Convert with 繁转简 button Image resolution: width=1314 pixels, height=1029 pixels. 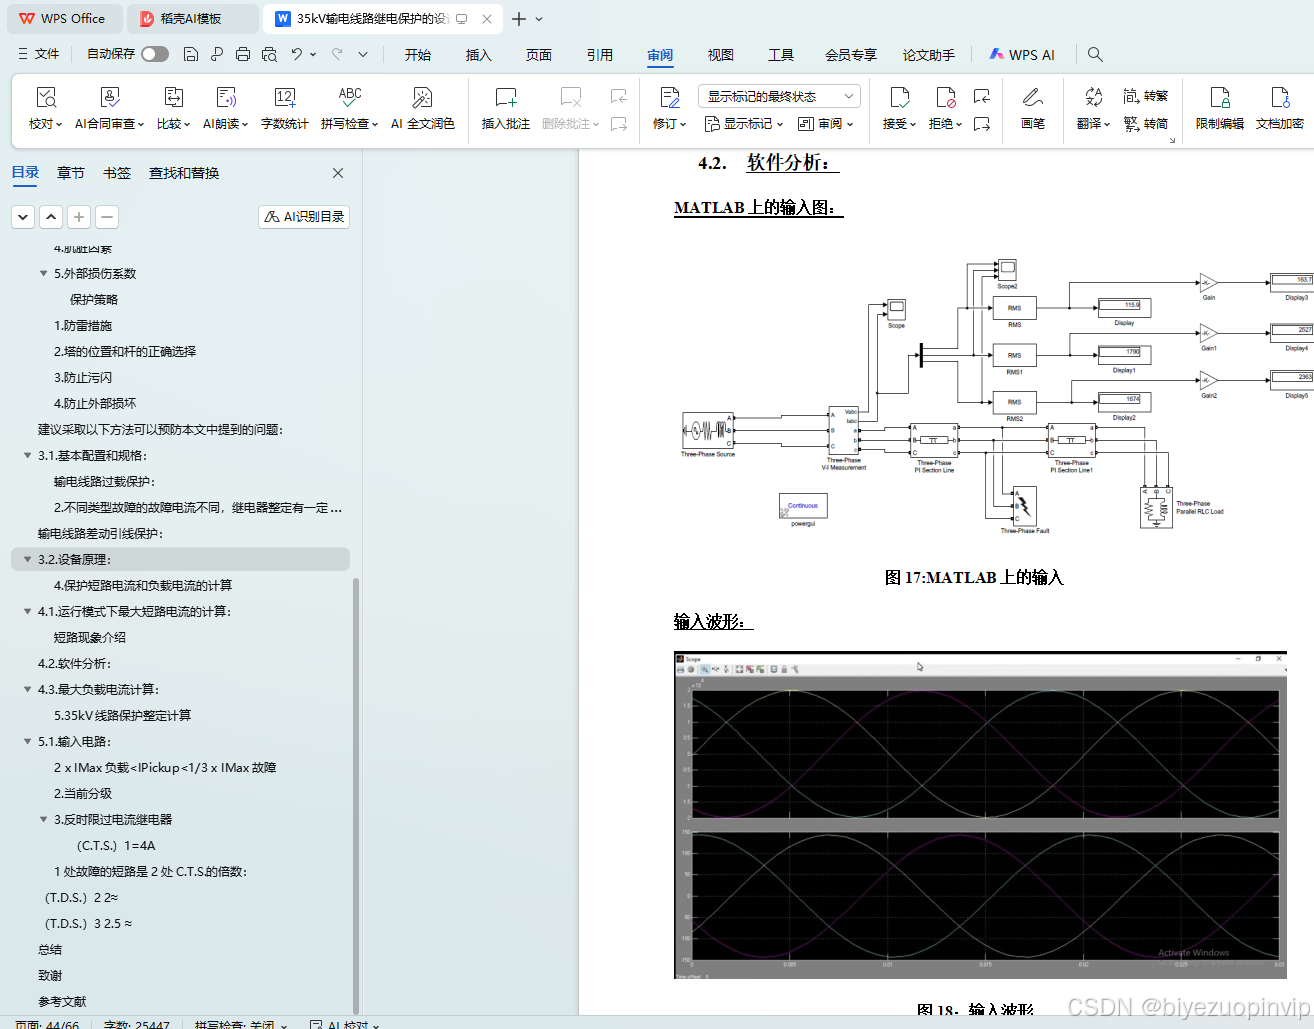[1145, 124]
